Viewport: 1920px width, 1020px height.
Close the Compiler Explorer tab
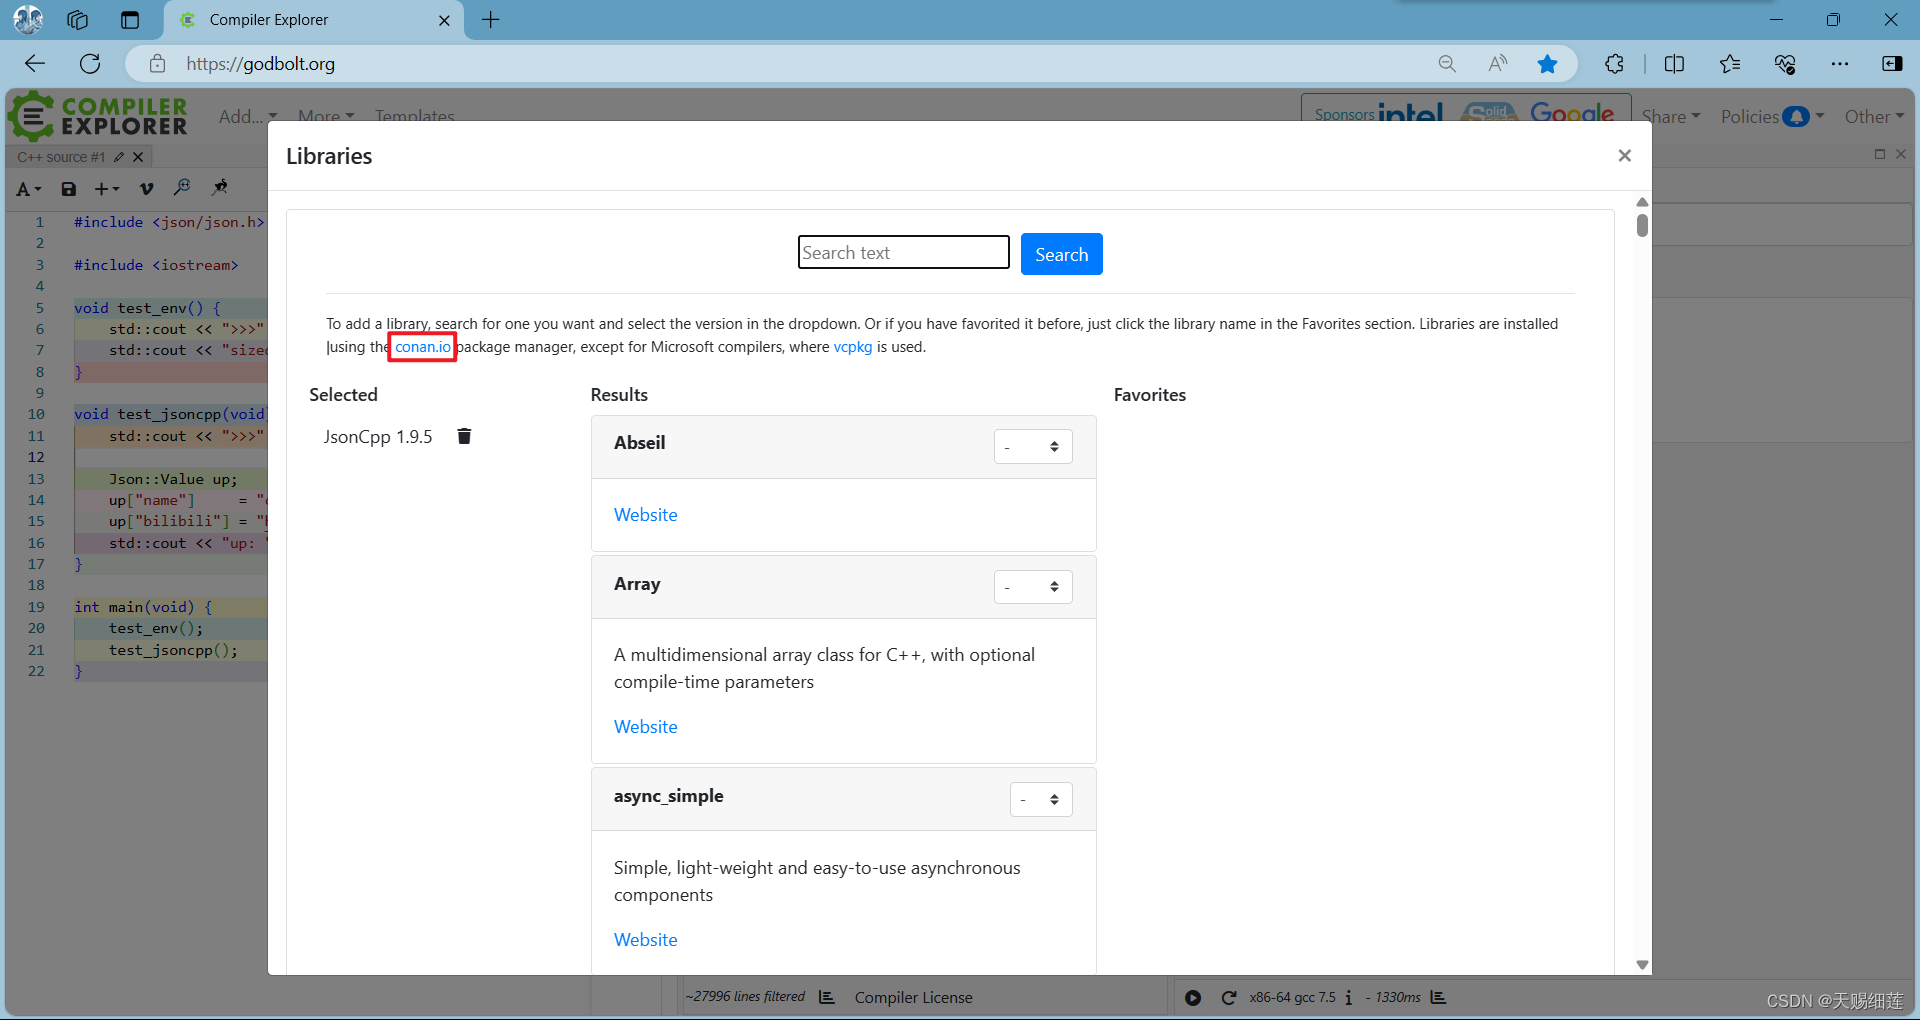pyautogui.click(x=445, y=20)
